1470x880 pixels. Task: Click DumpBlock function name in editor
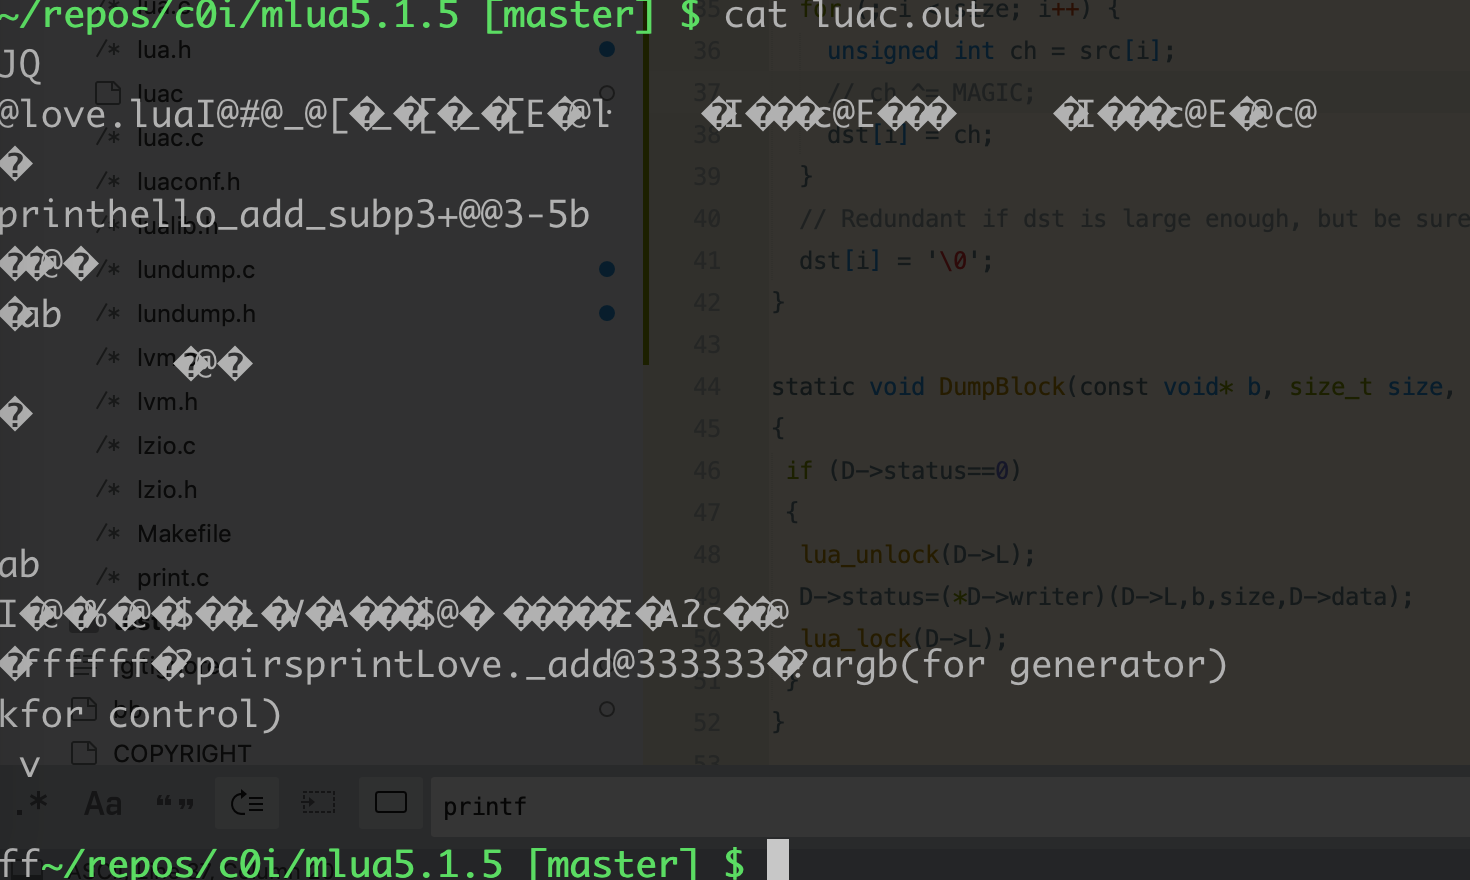click(1002, 387)
